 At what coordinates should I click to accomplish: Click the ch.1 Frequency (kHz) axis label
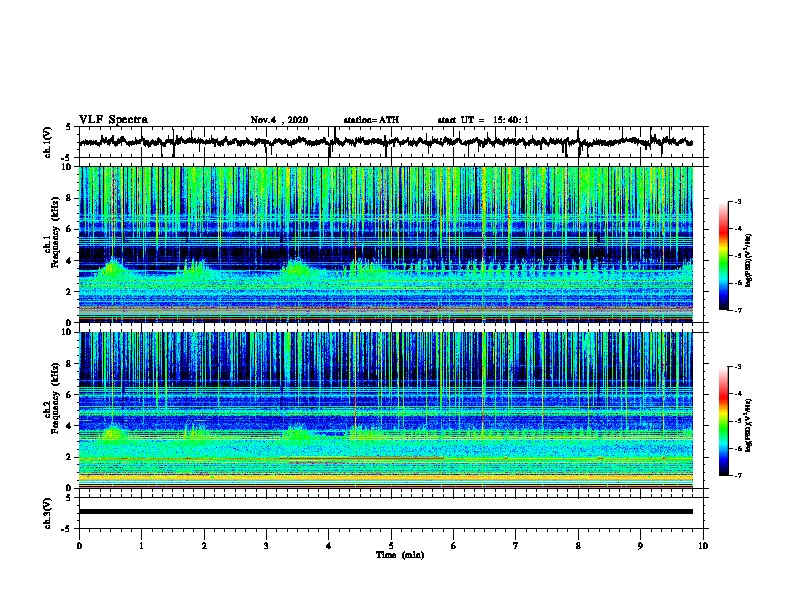coord(52,232)
